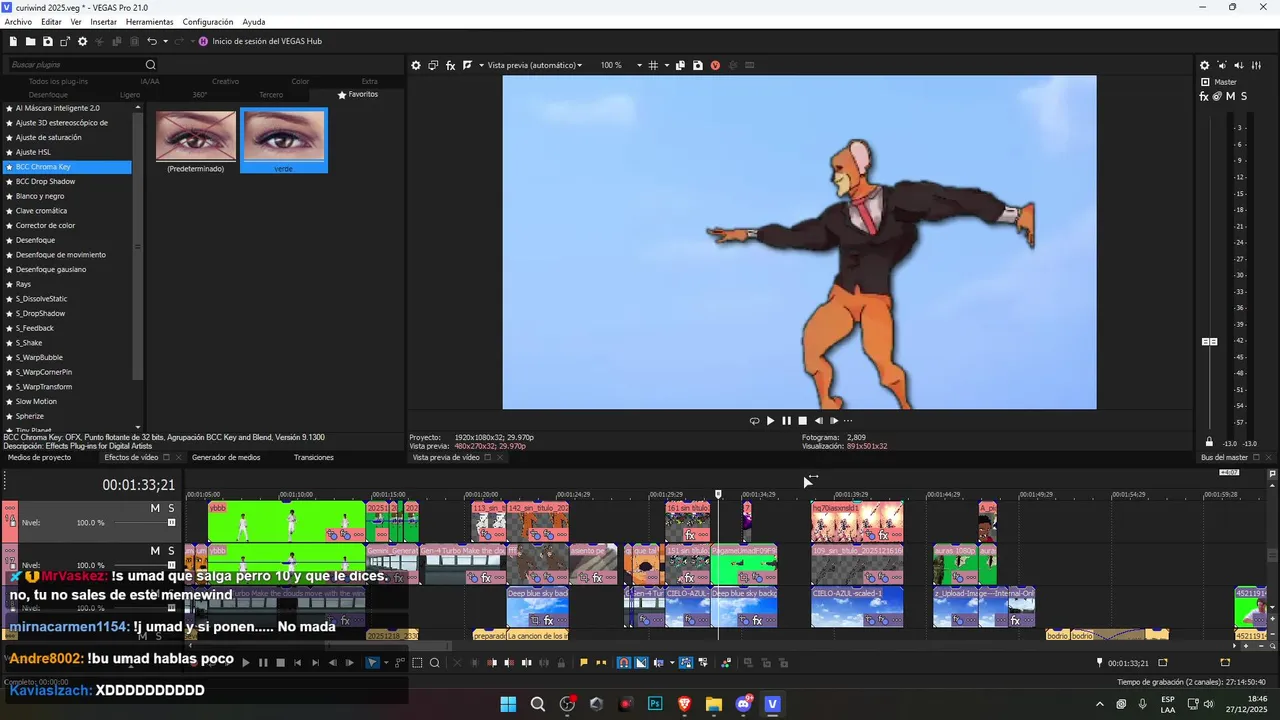
Task: Open Master bus FX button
Action: (x=1205, y=96)
